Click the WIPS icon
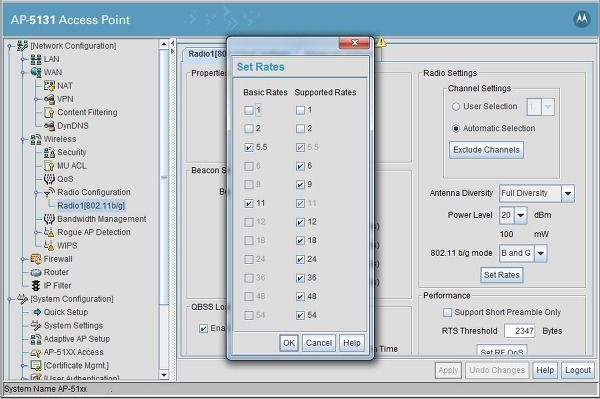The image size is (600, 399). 49,246
